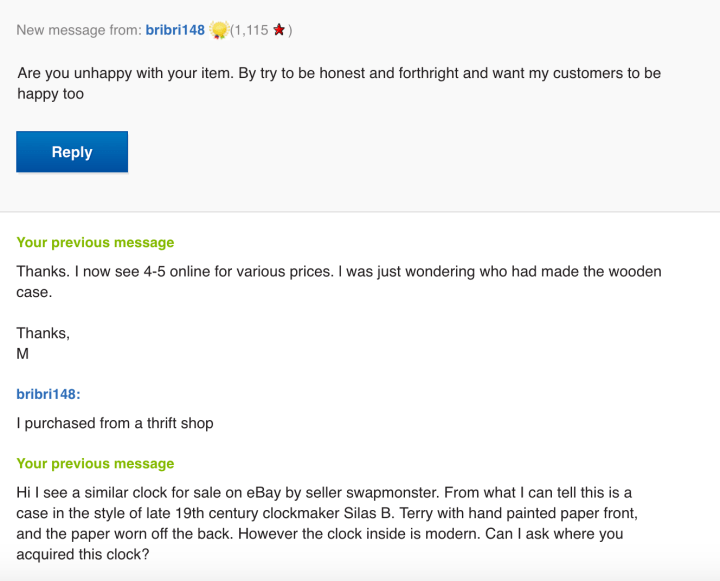Viewport: 720px width, 581px height.
Task: Open bribri148 profile link in header
Action: point(175,30)
